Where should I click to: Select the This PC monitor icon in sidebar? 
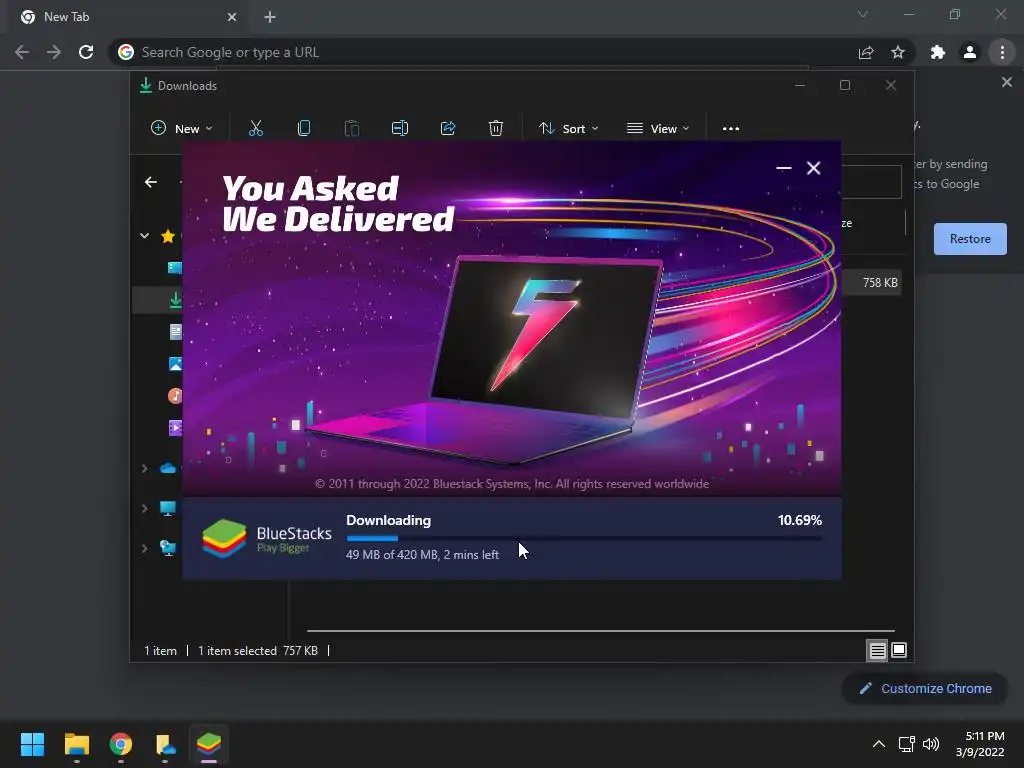[x=168, y=508]
